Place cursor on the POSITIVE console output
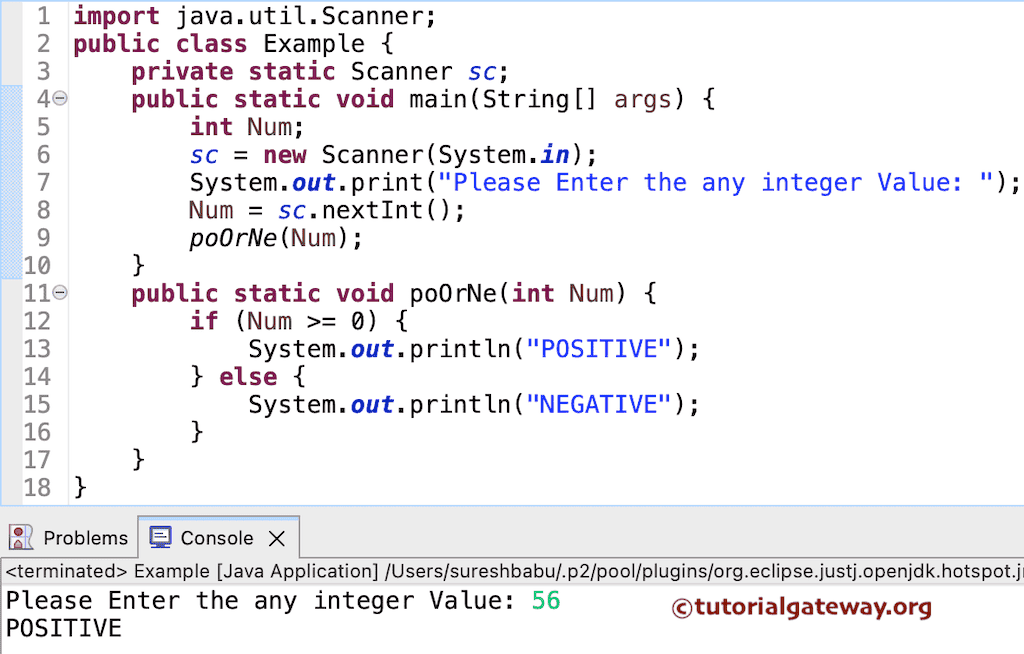Screen dimensions: 1024x654 [63, 630]
